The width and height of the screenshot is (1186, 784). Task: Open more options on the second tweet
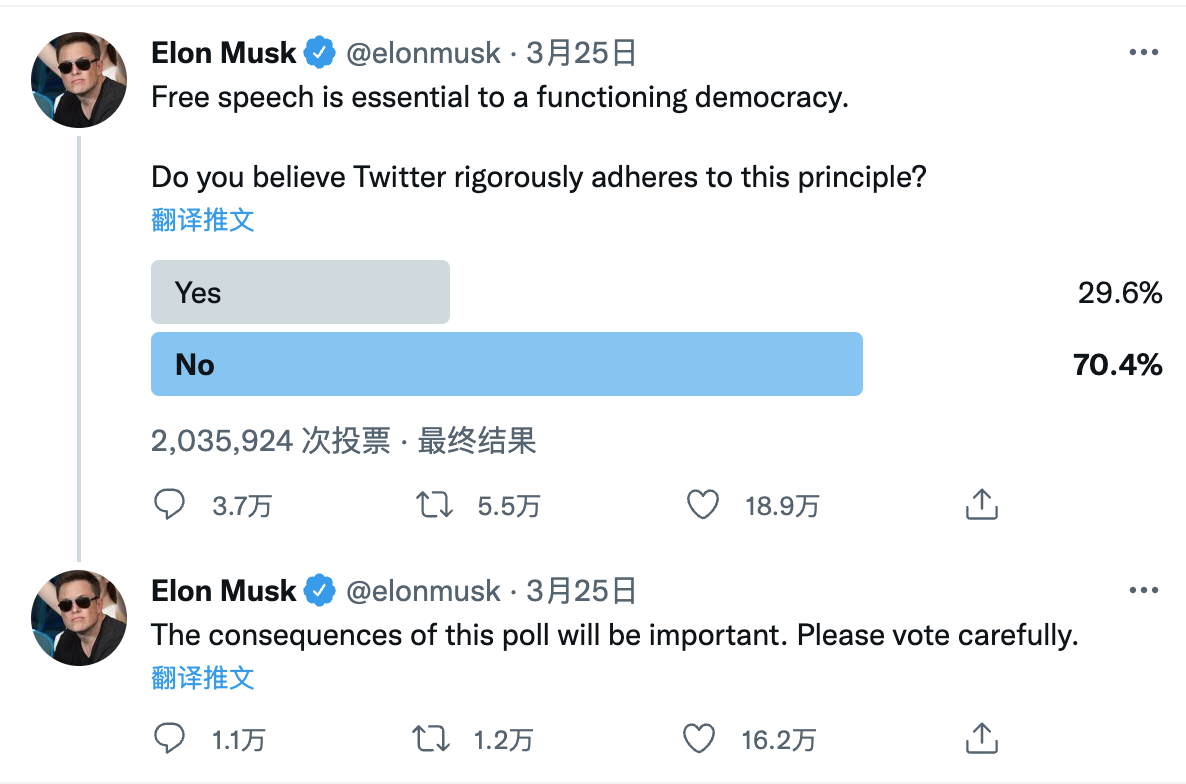1143,591
